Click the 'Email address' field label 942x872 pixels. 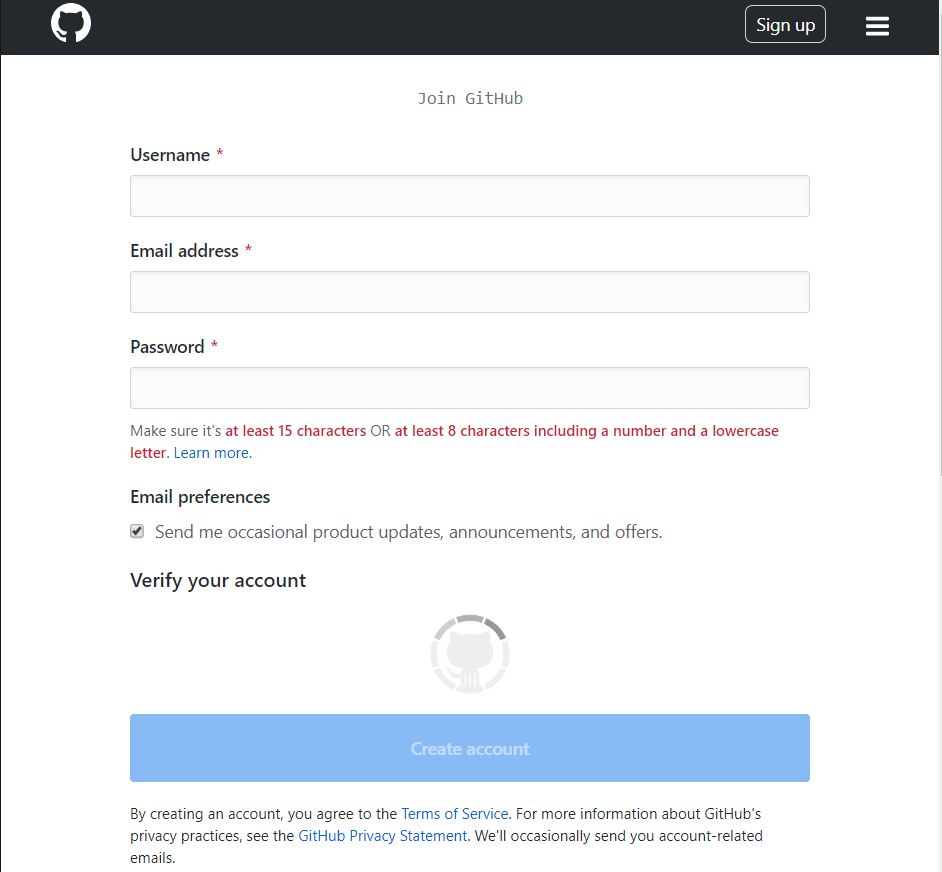pos(184,251)
